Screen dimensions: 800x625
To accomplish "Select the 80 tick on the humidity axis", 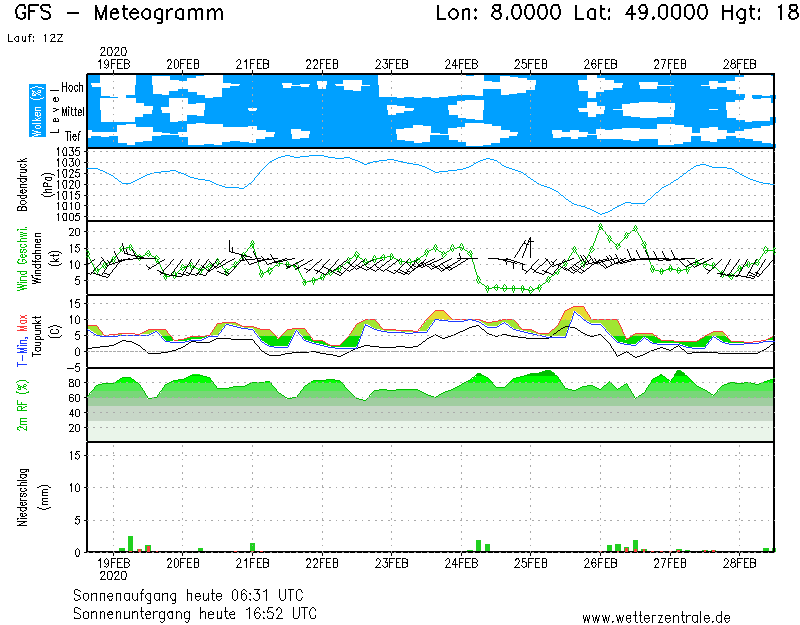I will [74, 383].
